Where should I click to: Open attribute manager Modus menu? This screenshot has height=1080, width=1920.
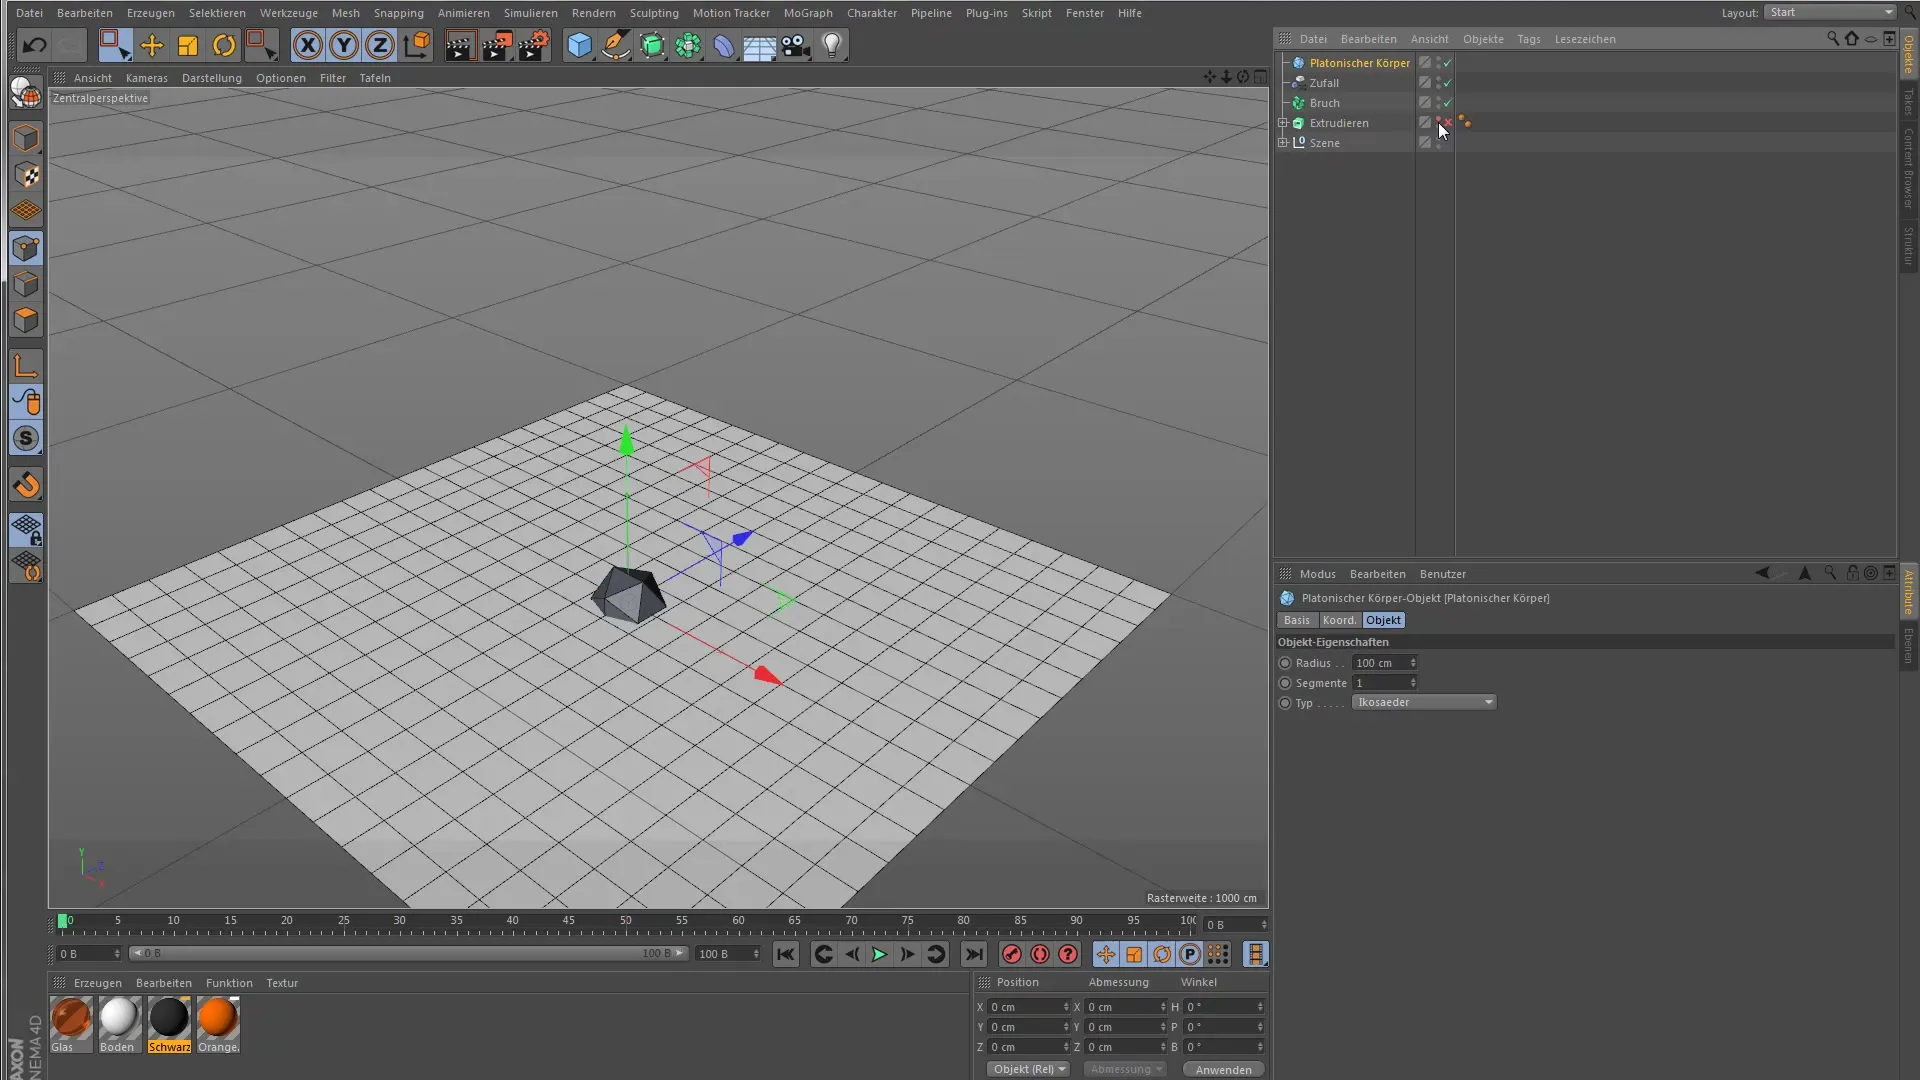[x=1317, y=574]
